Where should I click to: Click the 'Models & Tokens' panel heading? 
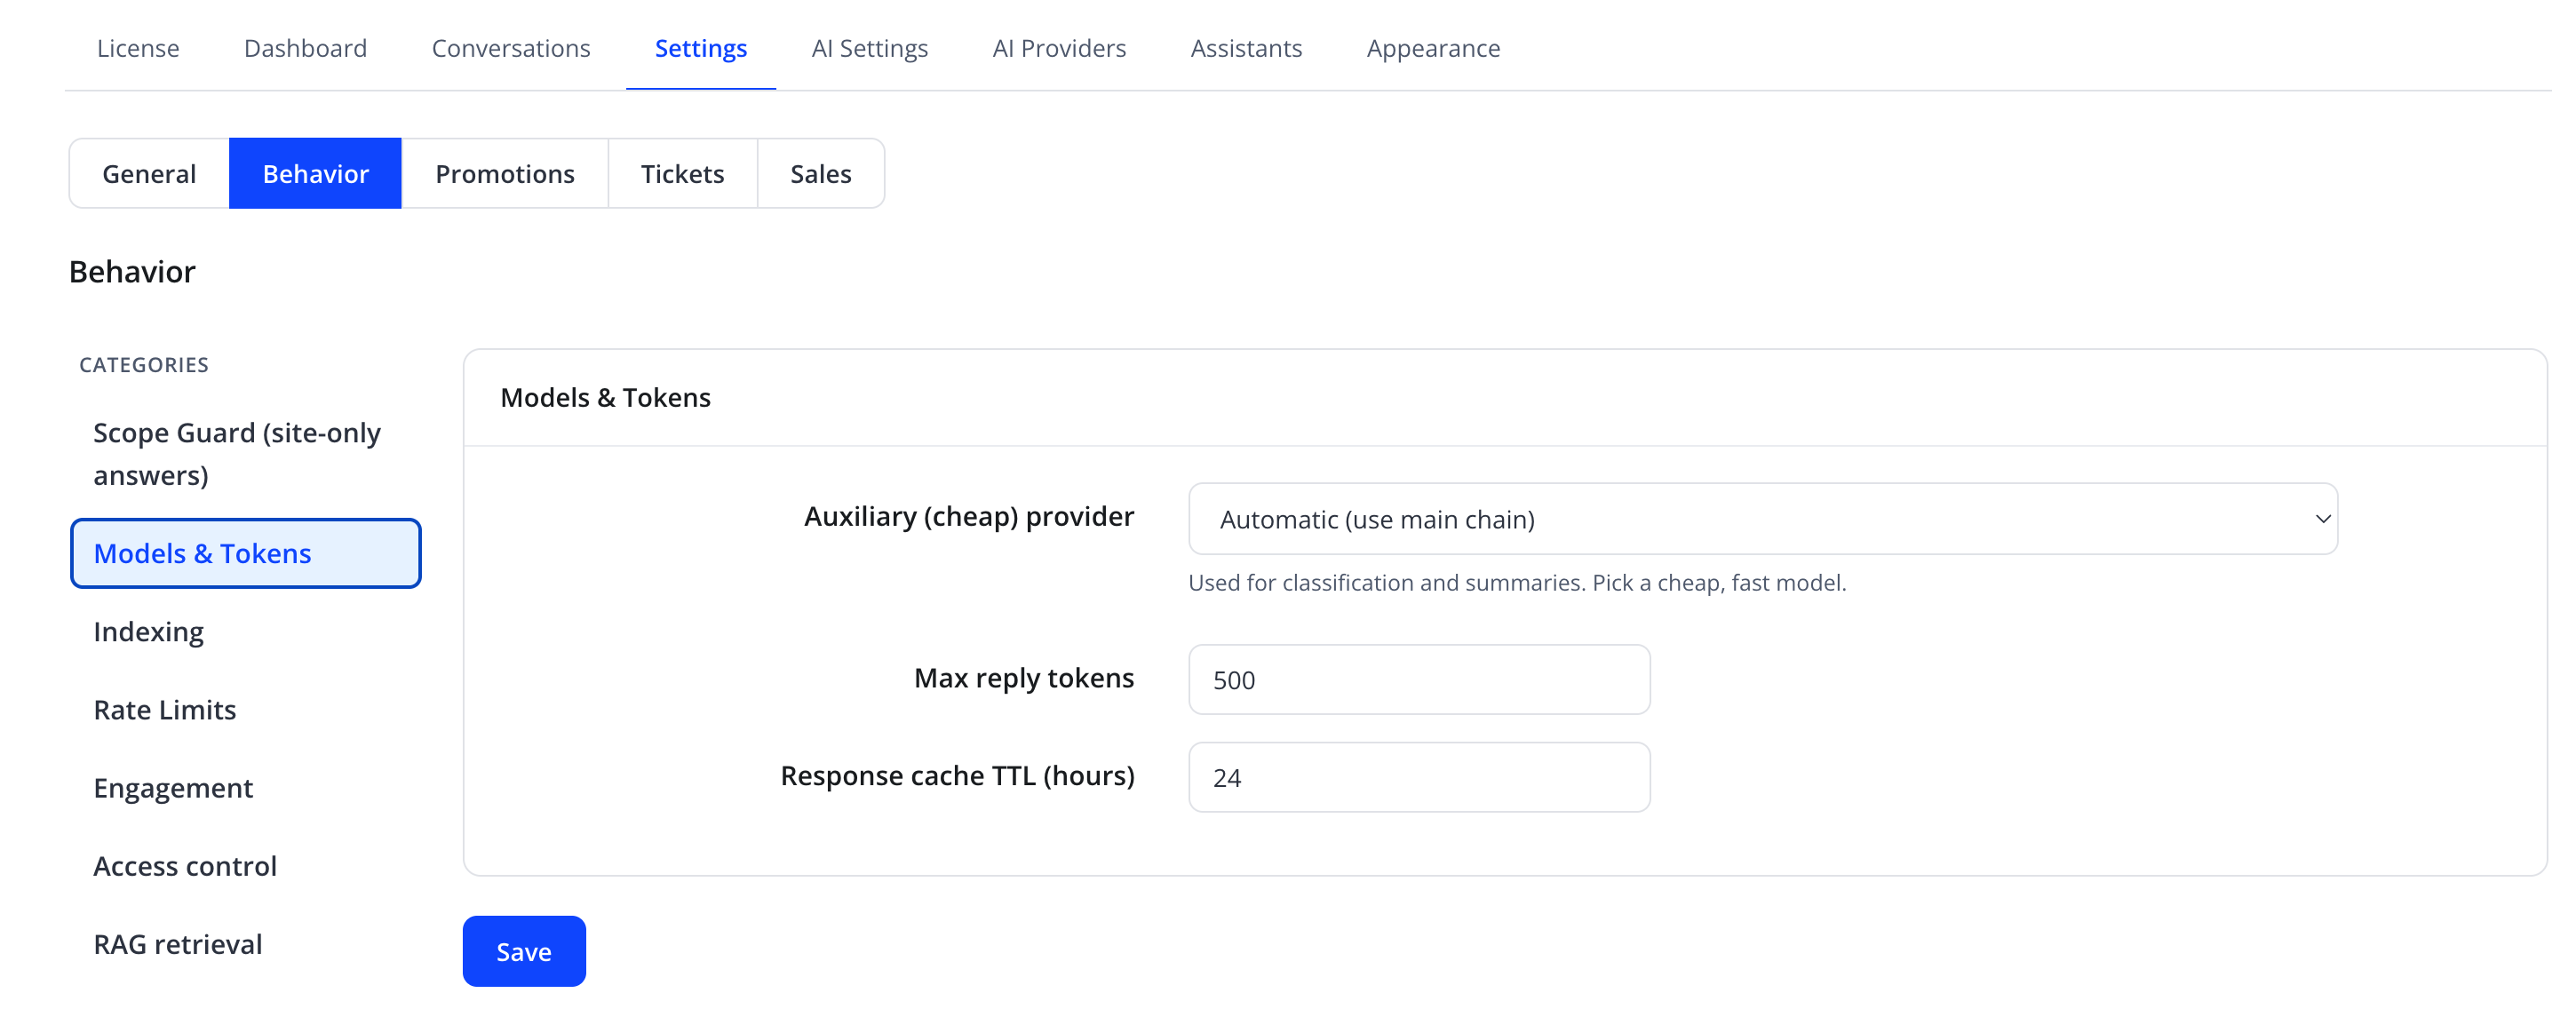point(605,397)
